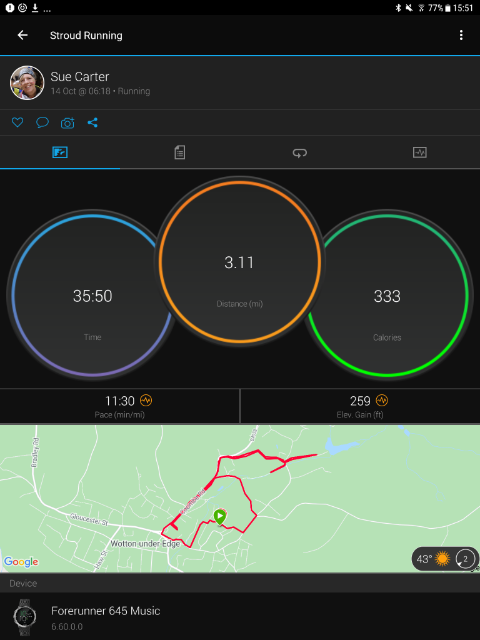The width and height of the screenshot is (480, 640).
Task: Share the activity with the share icon
Action: [93, 122]
